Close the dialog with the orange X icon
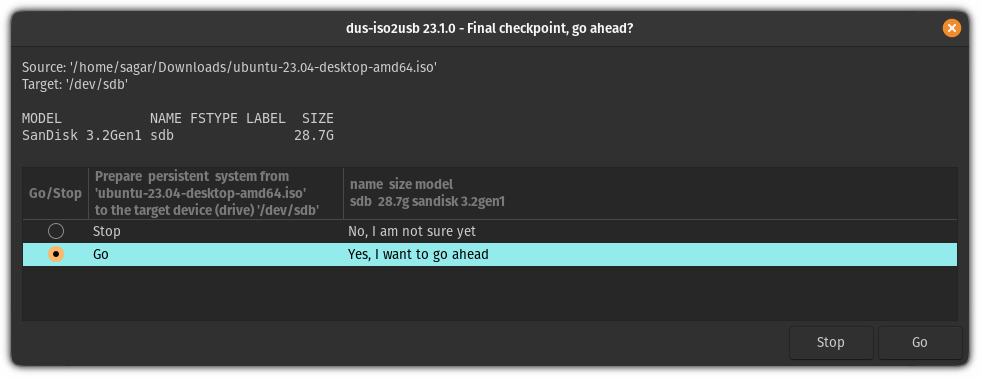 [x=951, y=28]
